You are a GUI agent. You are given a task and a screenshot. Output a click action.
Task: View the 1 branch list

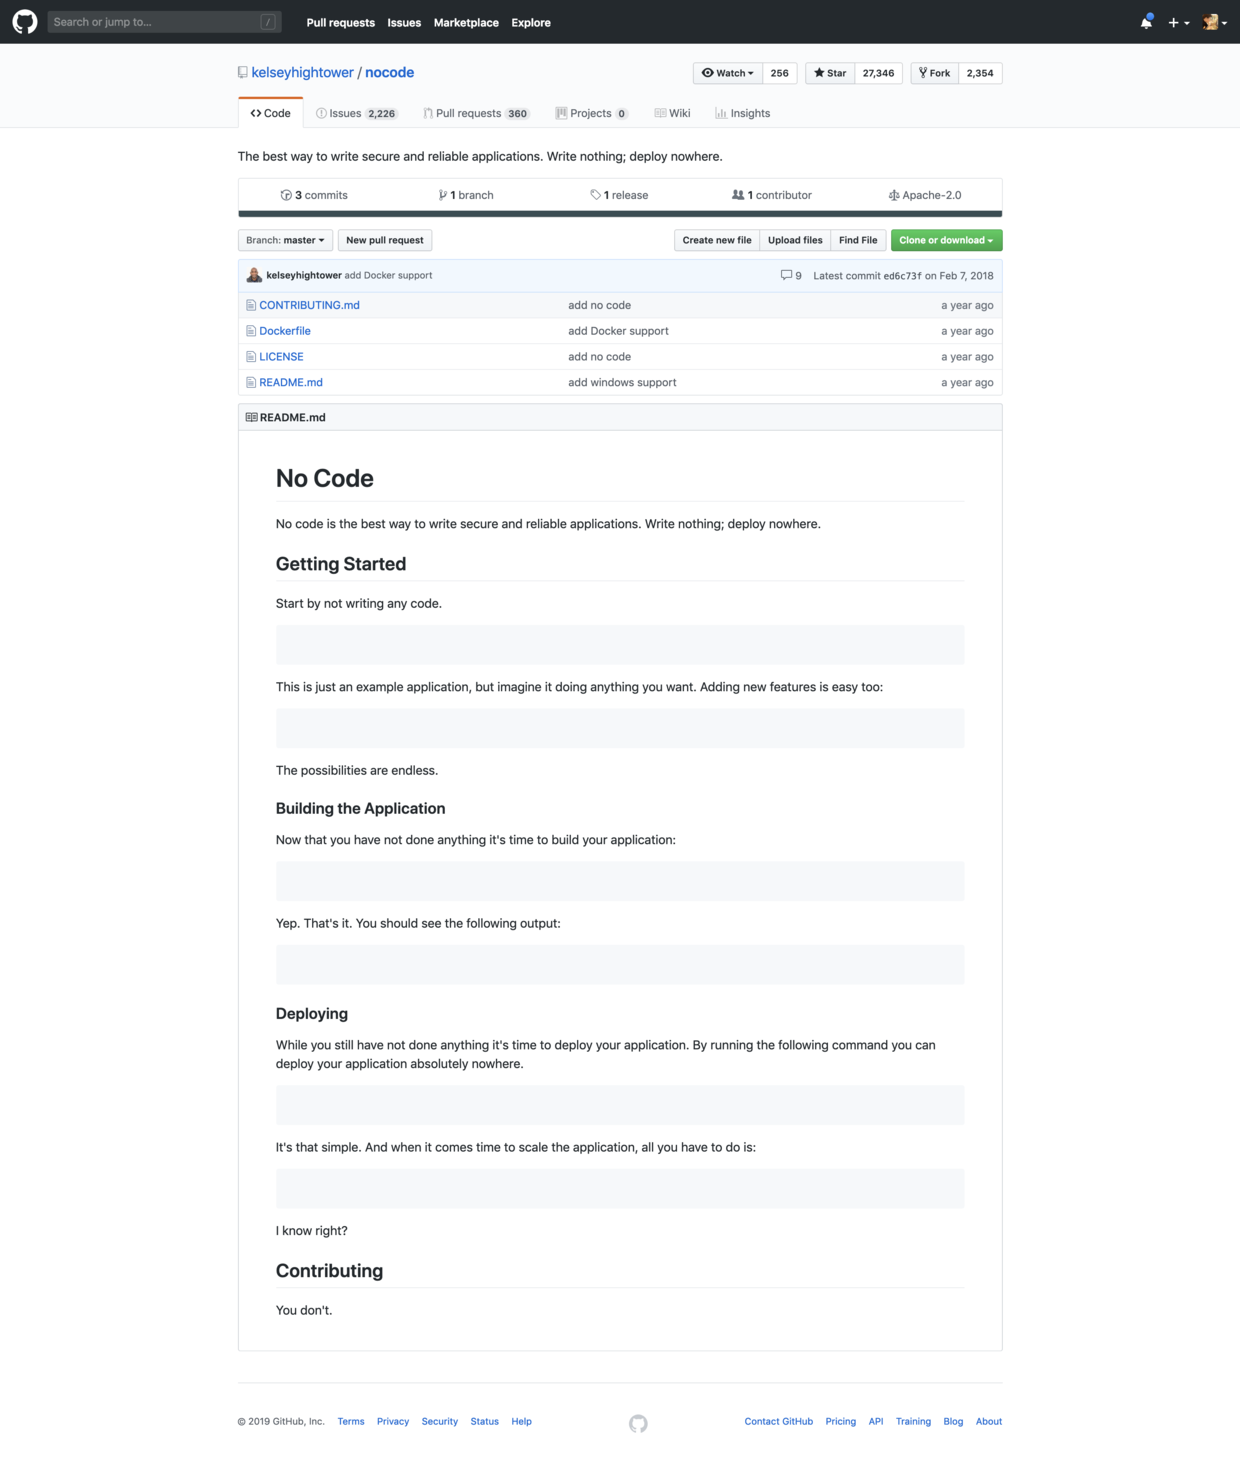tap(466, 195)
